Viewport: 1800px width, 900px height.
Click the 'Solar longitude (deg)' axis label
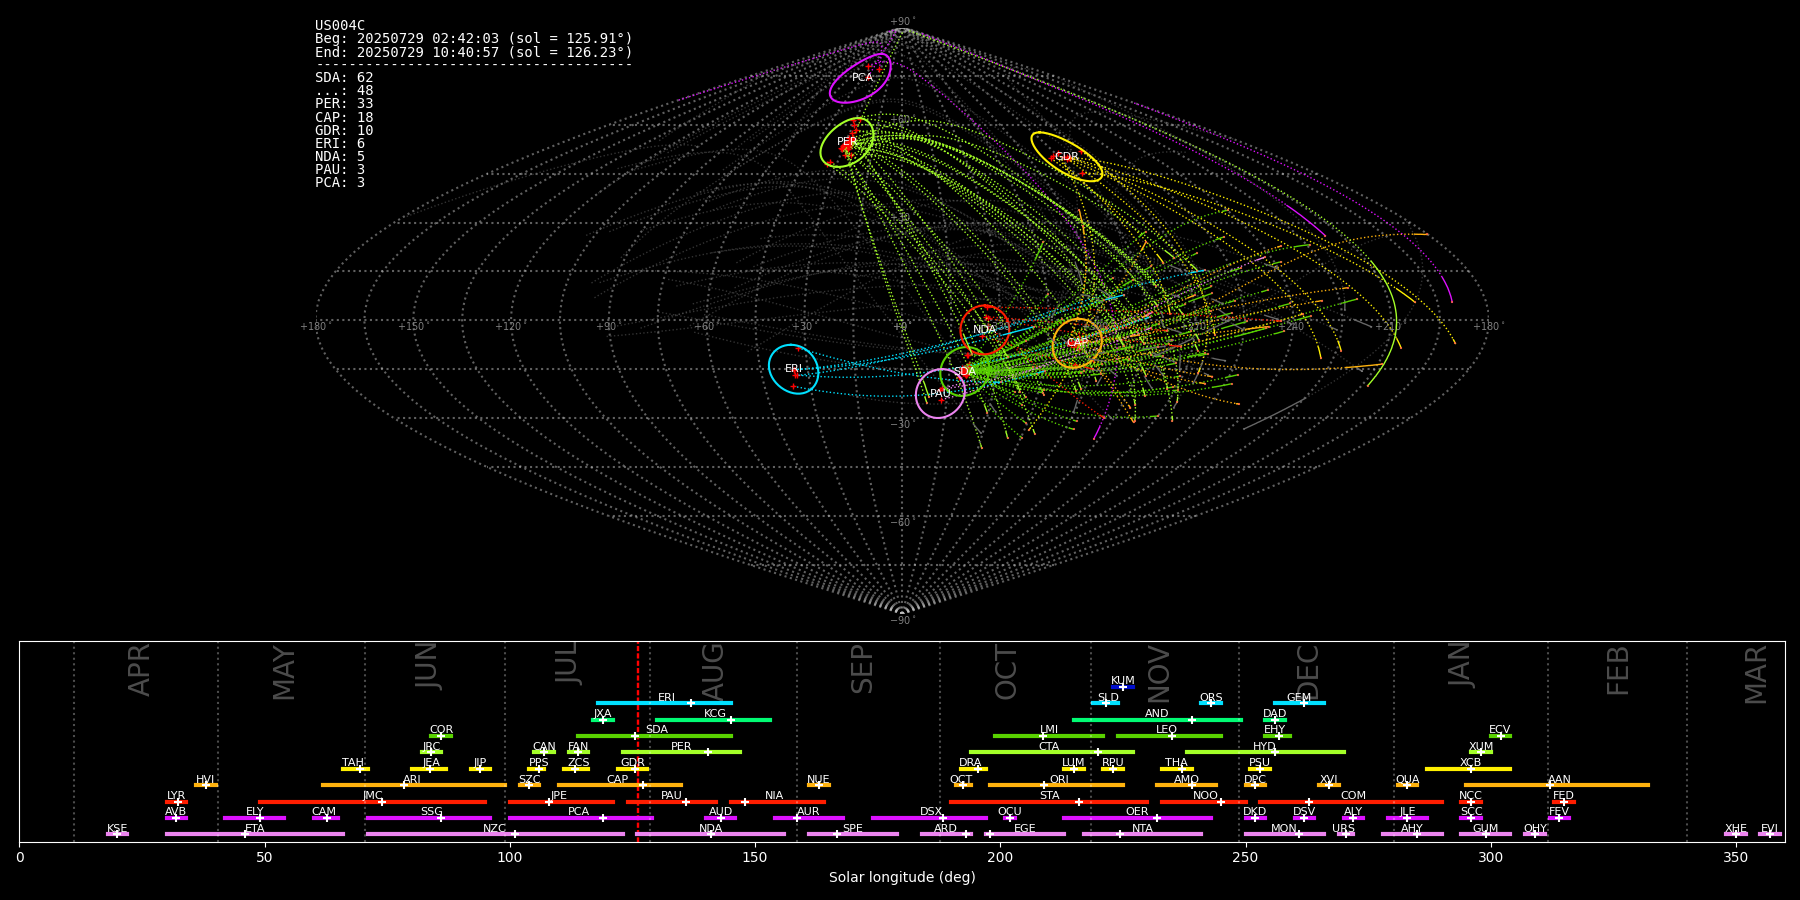pyautogui.click(x=902, y=878)
